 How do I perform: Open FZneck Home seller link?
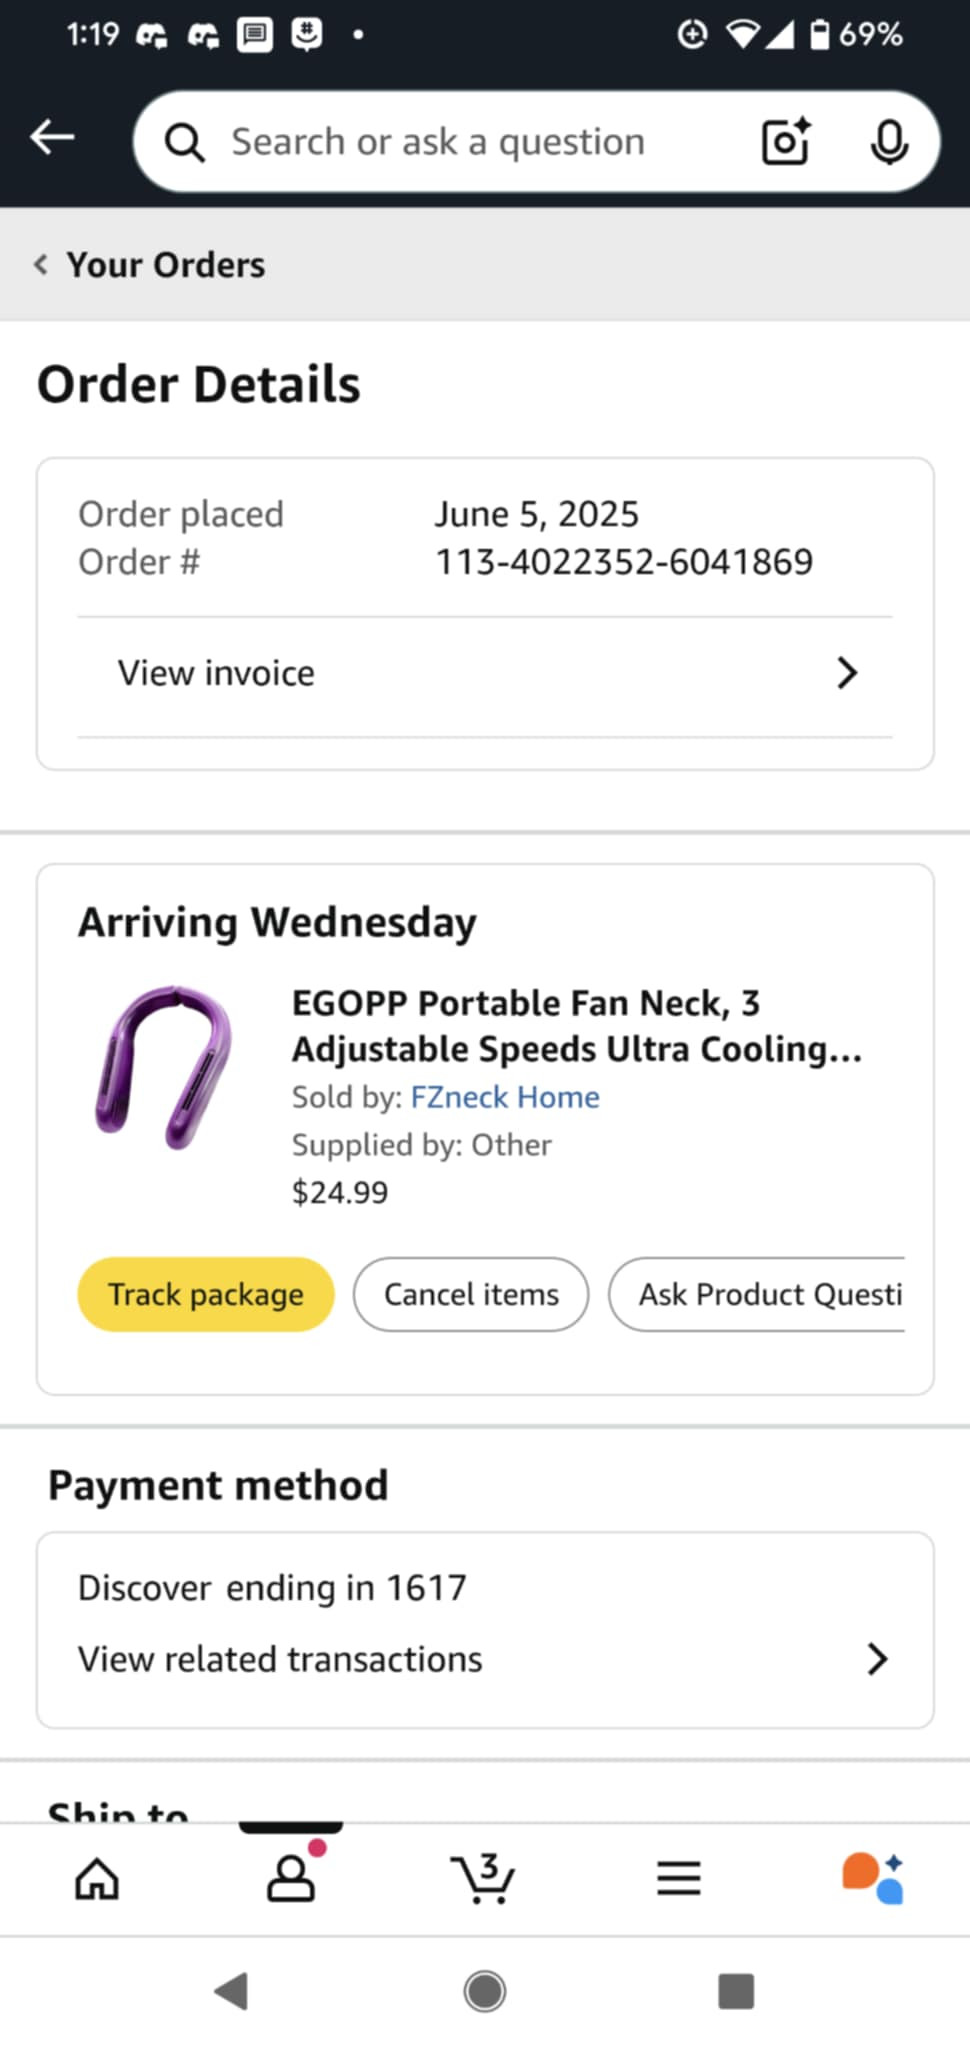[x=505, y=1097]
